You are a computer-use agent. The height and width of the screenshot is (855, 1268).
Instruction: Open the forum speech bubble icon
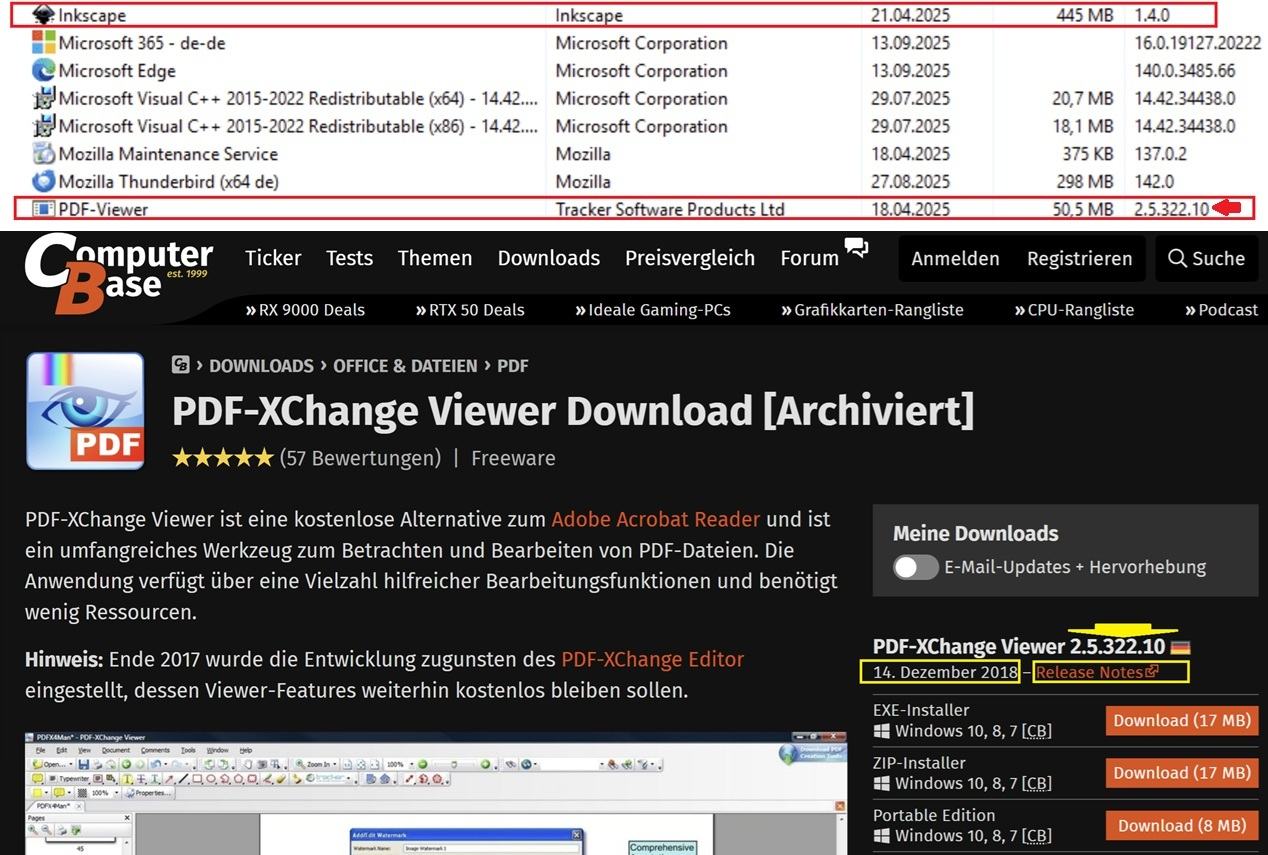click(856, 247)
